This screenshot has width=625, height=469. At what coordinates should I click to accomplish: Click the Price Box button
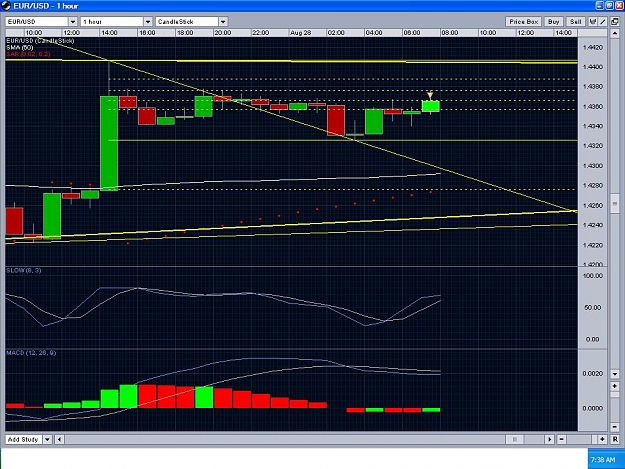523,22
